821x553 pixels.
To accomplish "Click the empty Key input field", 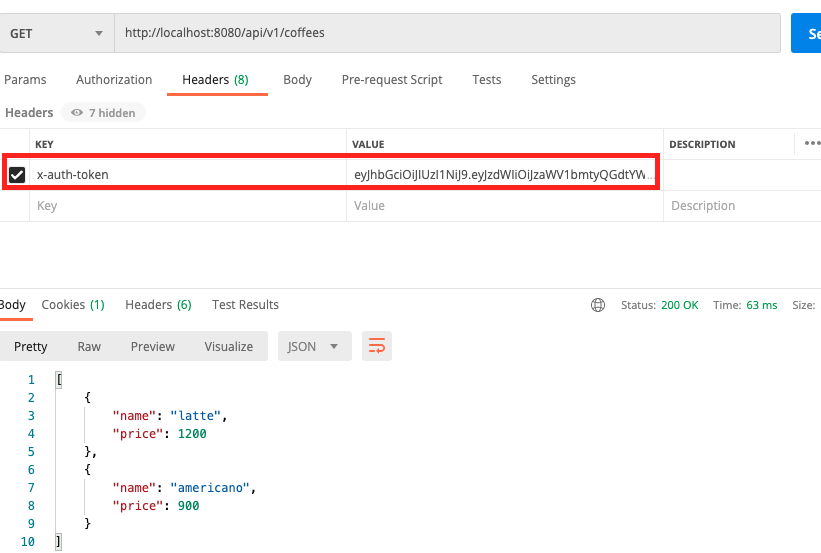I will 187,206.
